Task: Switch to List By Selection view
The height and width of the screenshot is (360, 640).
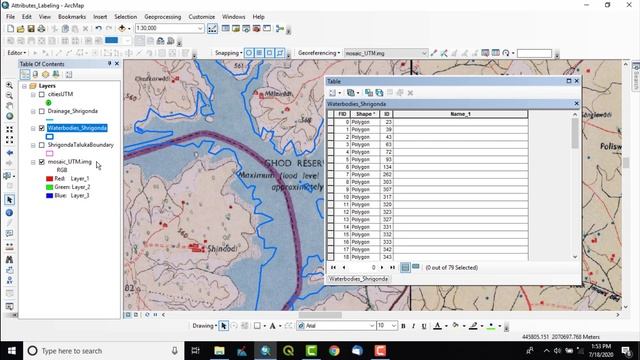Action: point(56,74)
